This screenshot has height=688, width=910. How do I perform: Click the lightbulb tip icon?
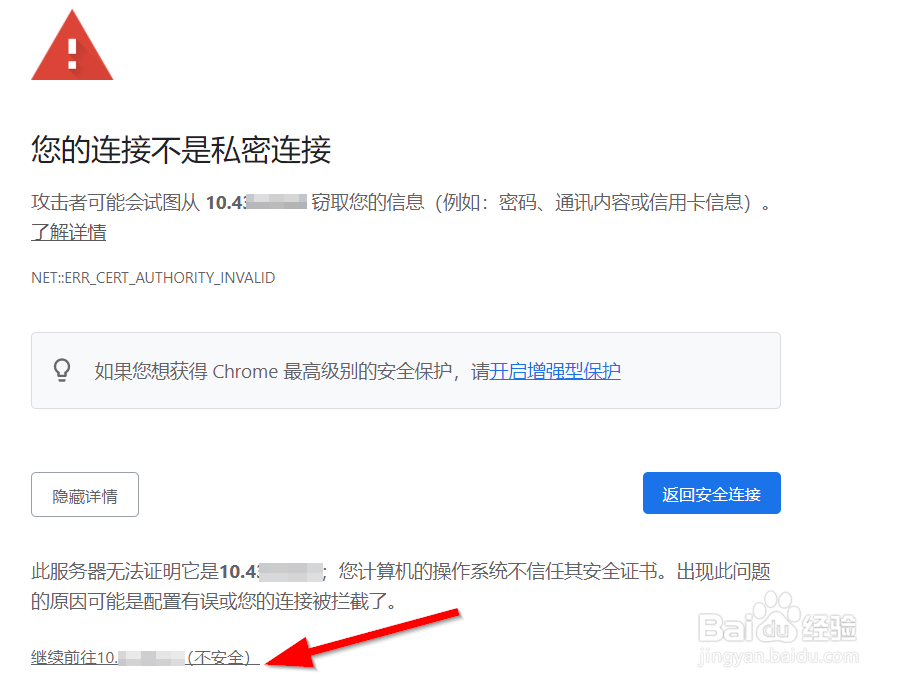pyautogui.click(x=62, y=370)
